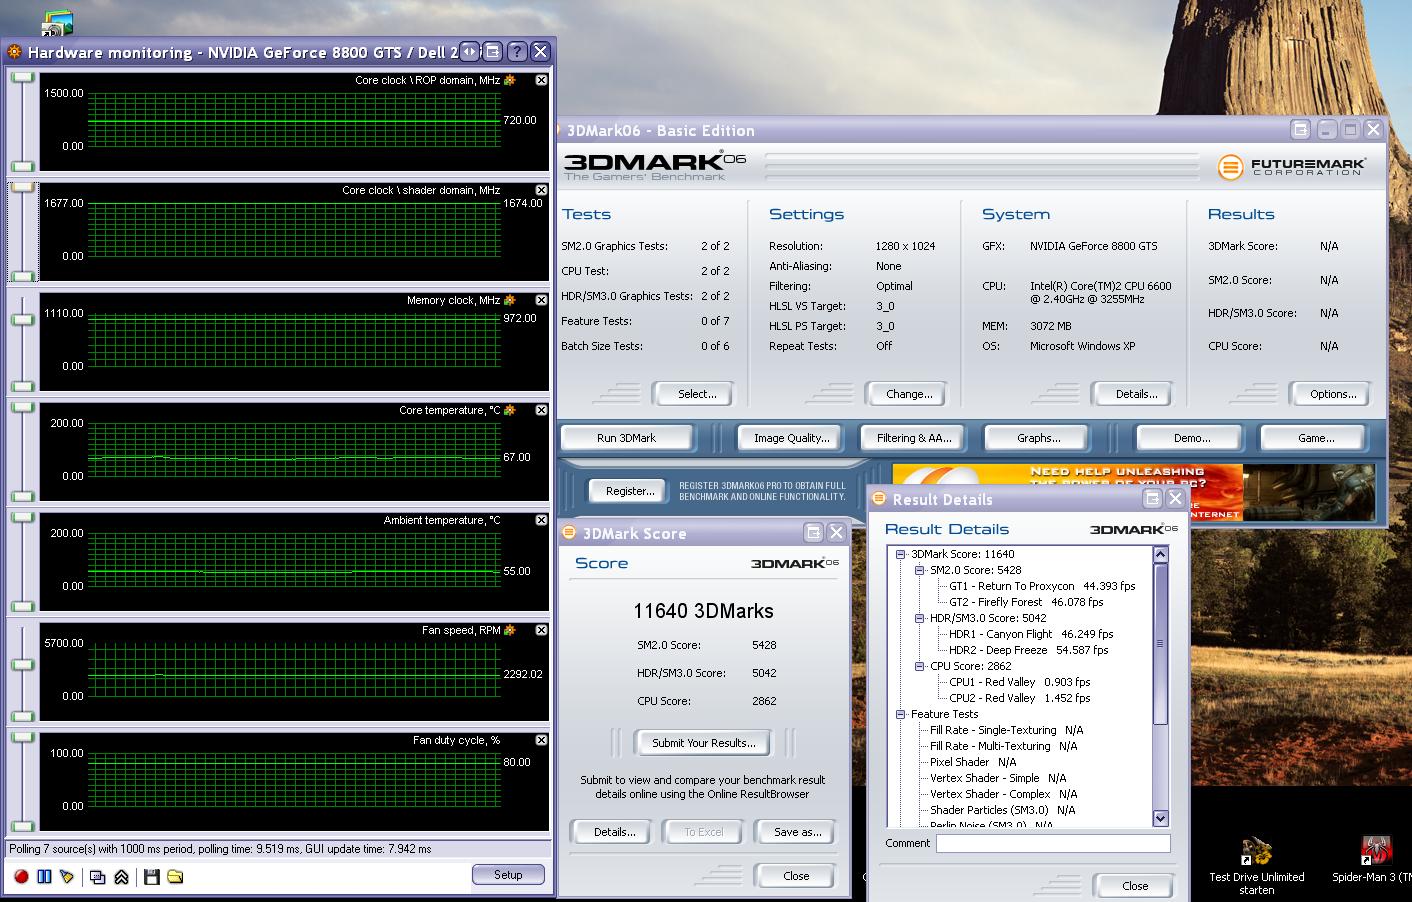Open help via question mark in Hardware monitoring title
1412x902 pixels.
517,52
